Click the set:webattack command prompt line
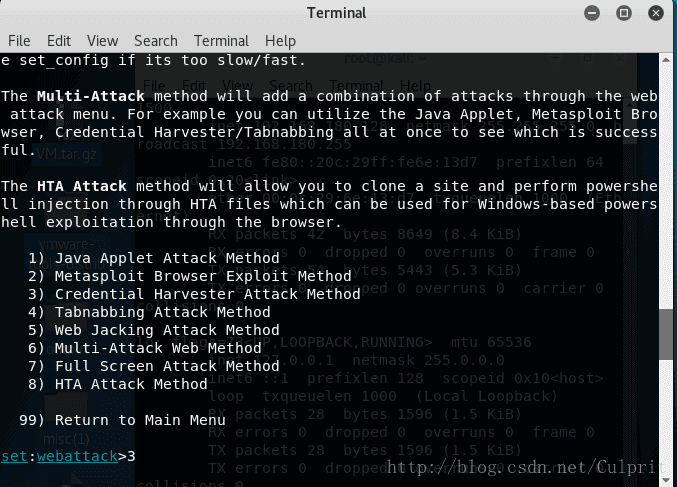The image size is (678, 487). [x=68, y=456]
